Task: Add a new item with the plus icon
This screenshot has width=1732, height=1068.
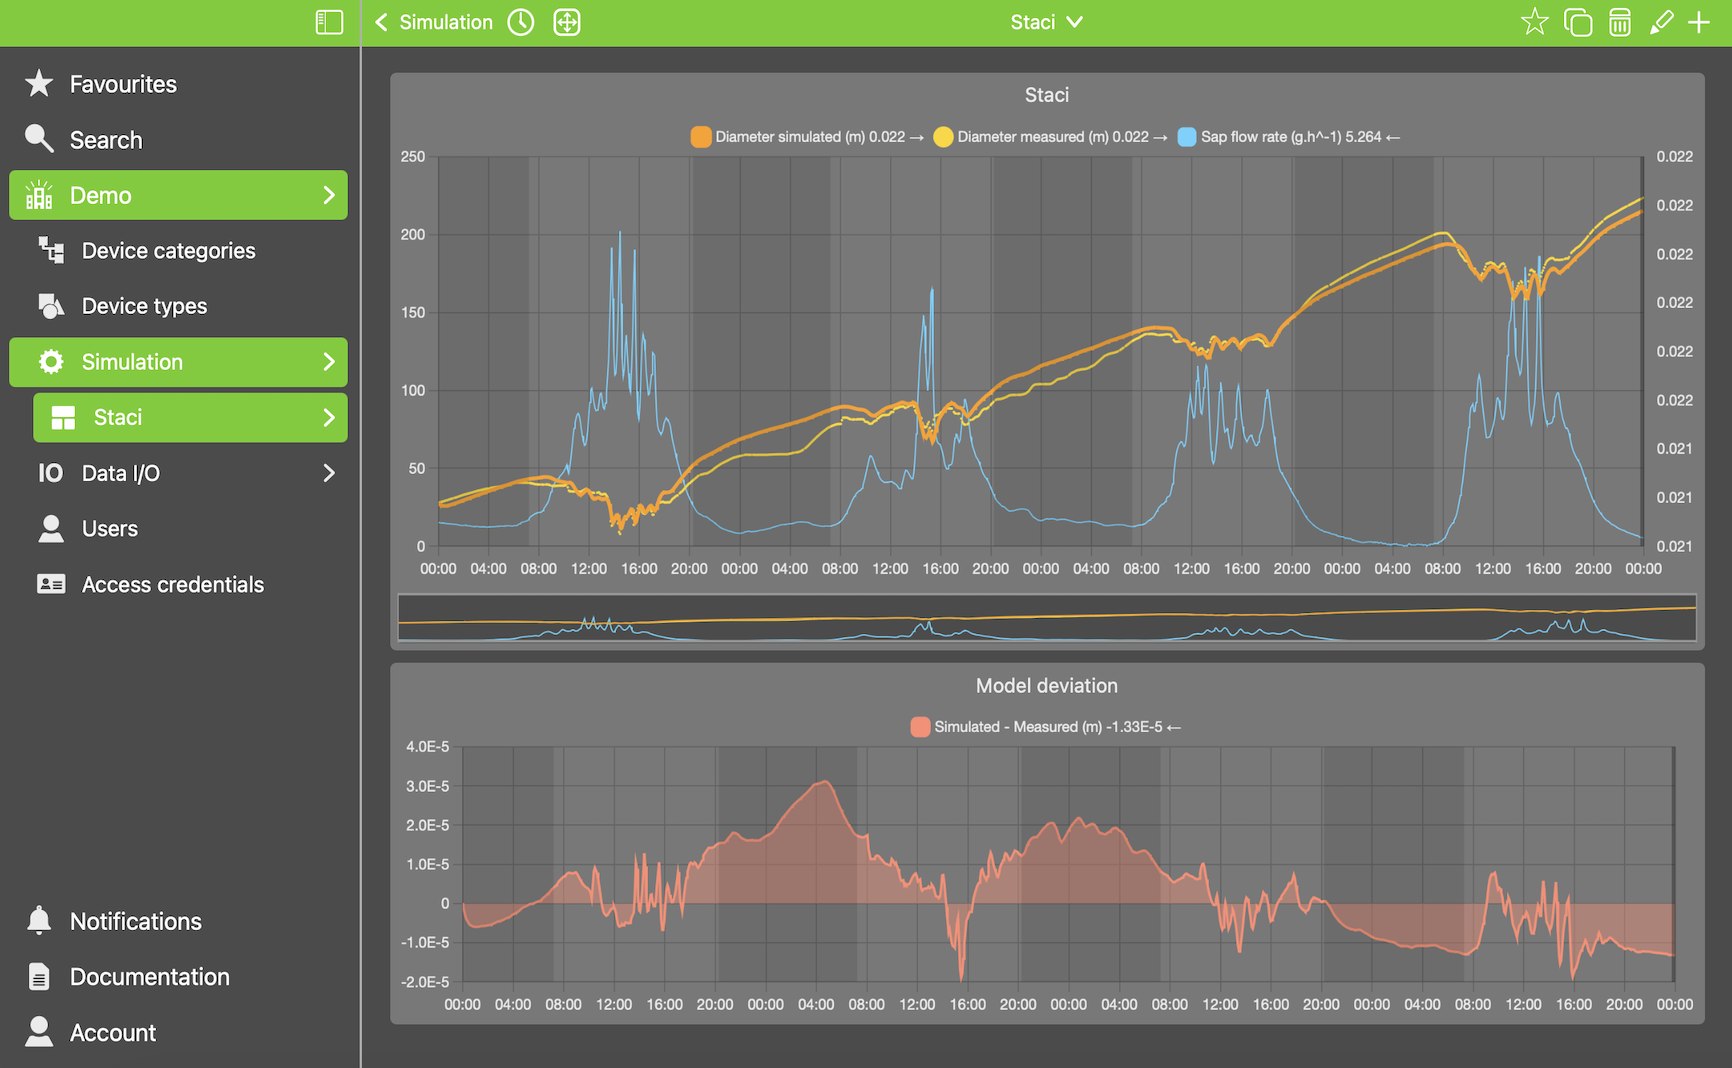Action: pos(1700,21)
